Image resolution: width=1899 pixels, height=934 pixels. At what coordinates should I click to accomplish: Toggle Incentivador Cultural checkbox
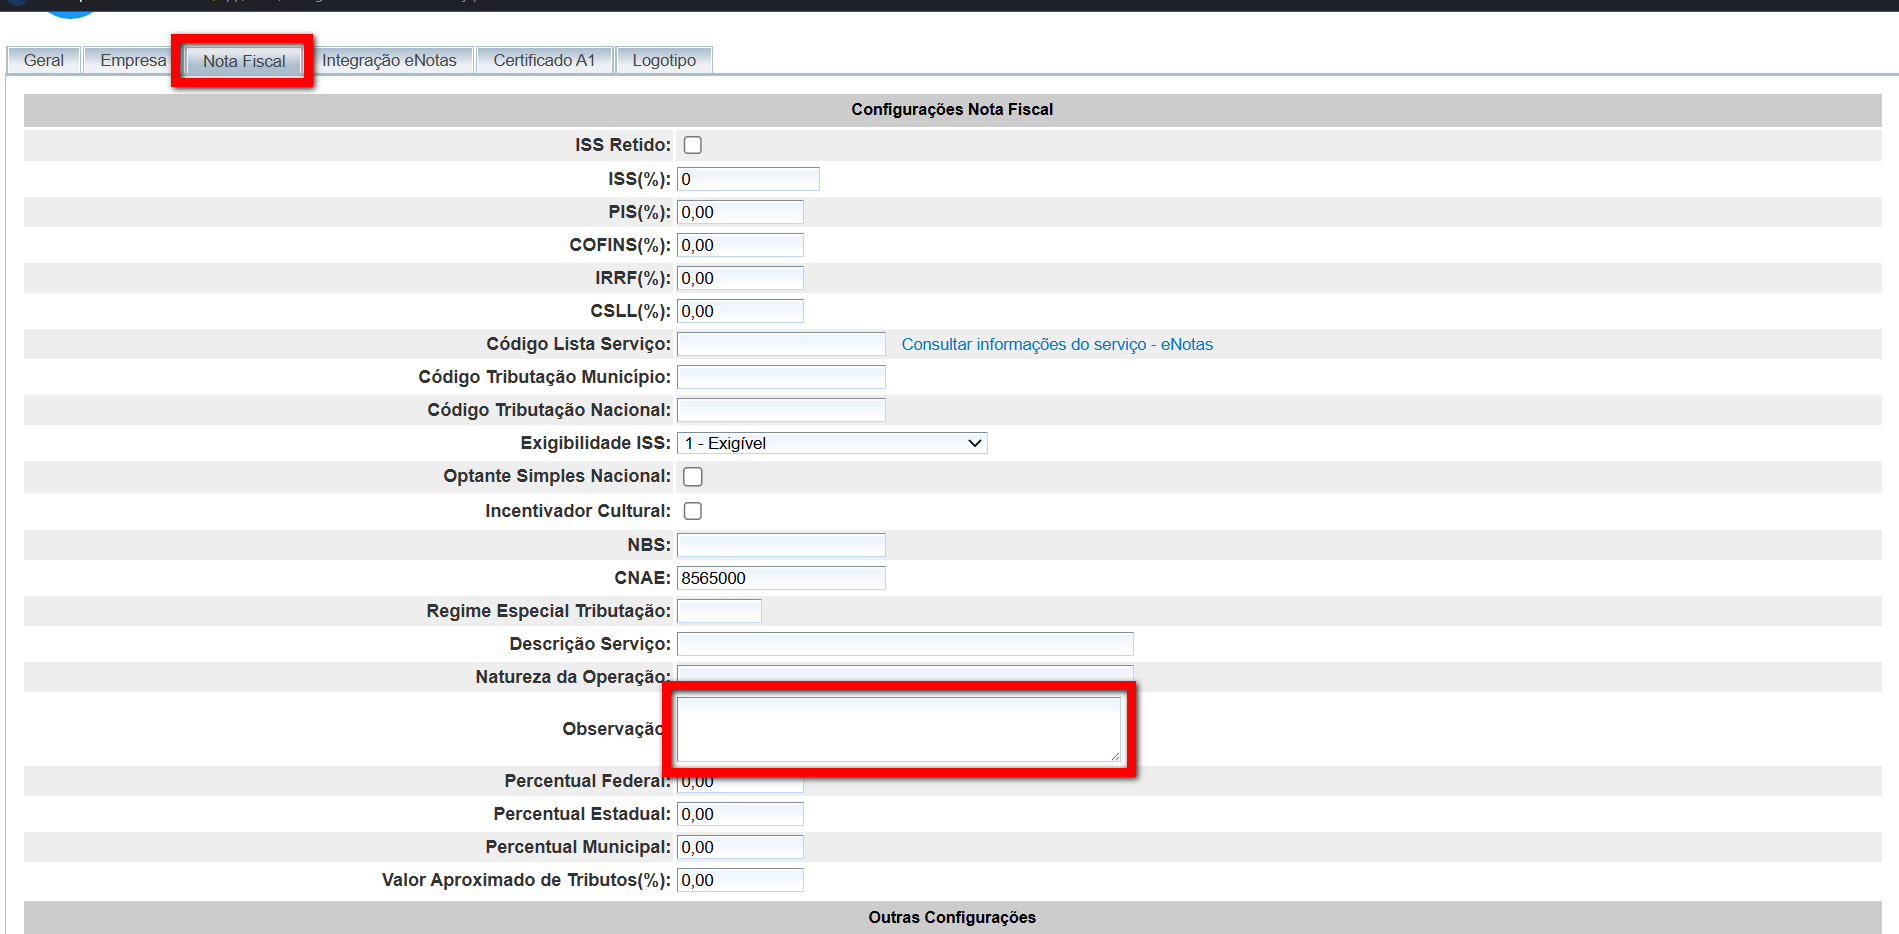click(692, 511)
